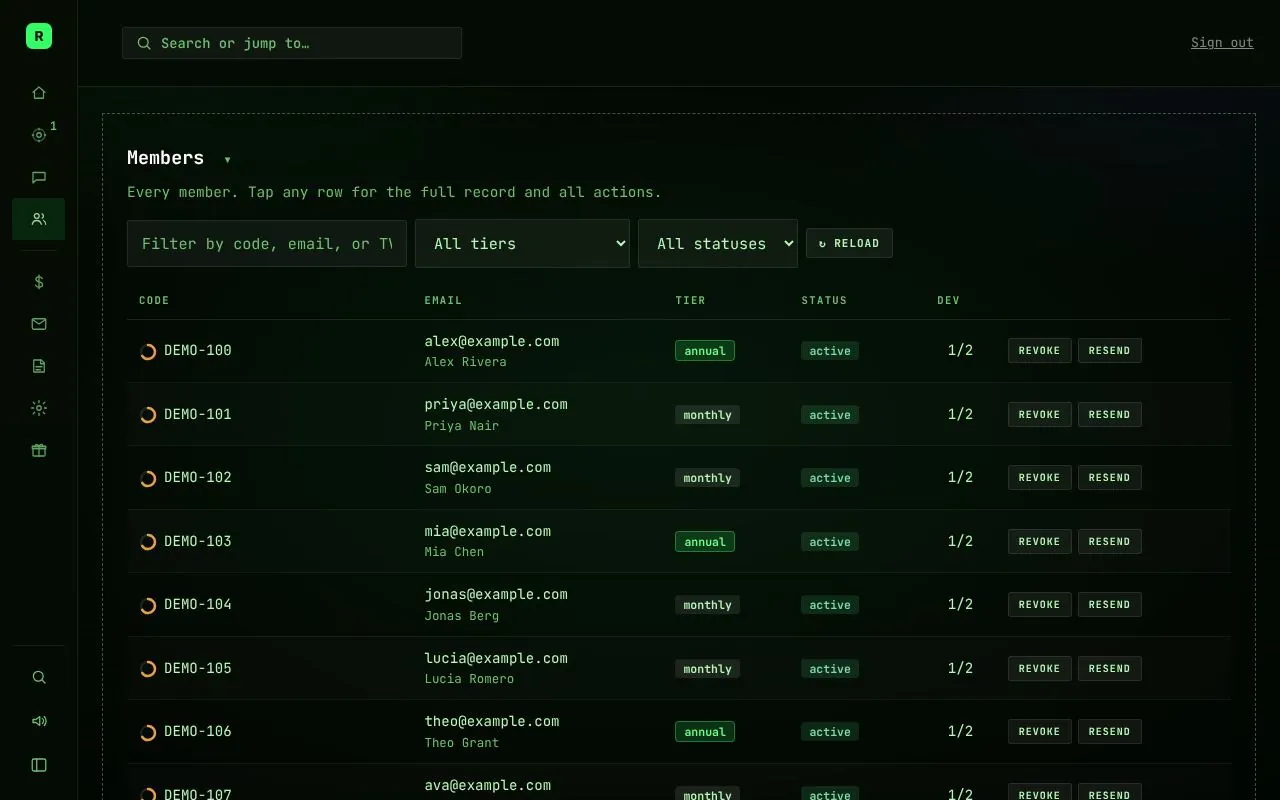Revoke access for DEMO-104

1039,604
